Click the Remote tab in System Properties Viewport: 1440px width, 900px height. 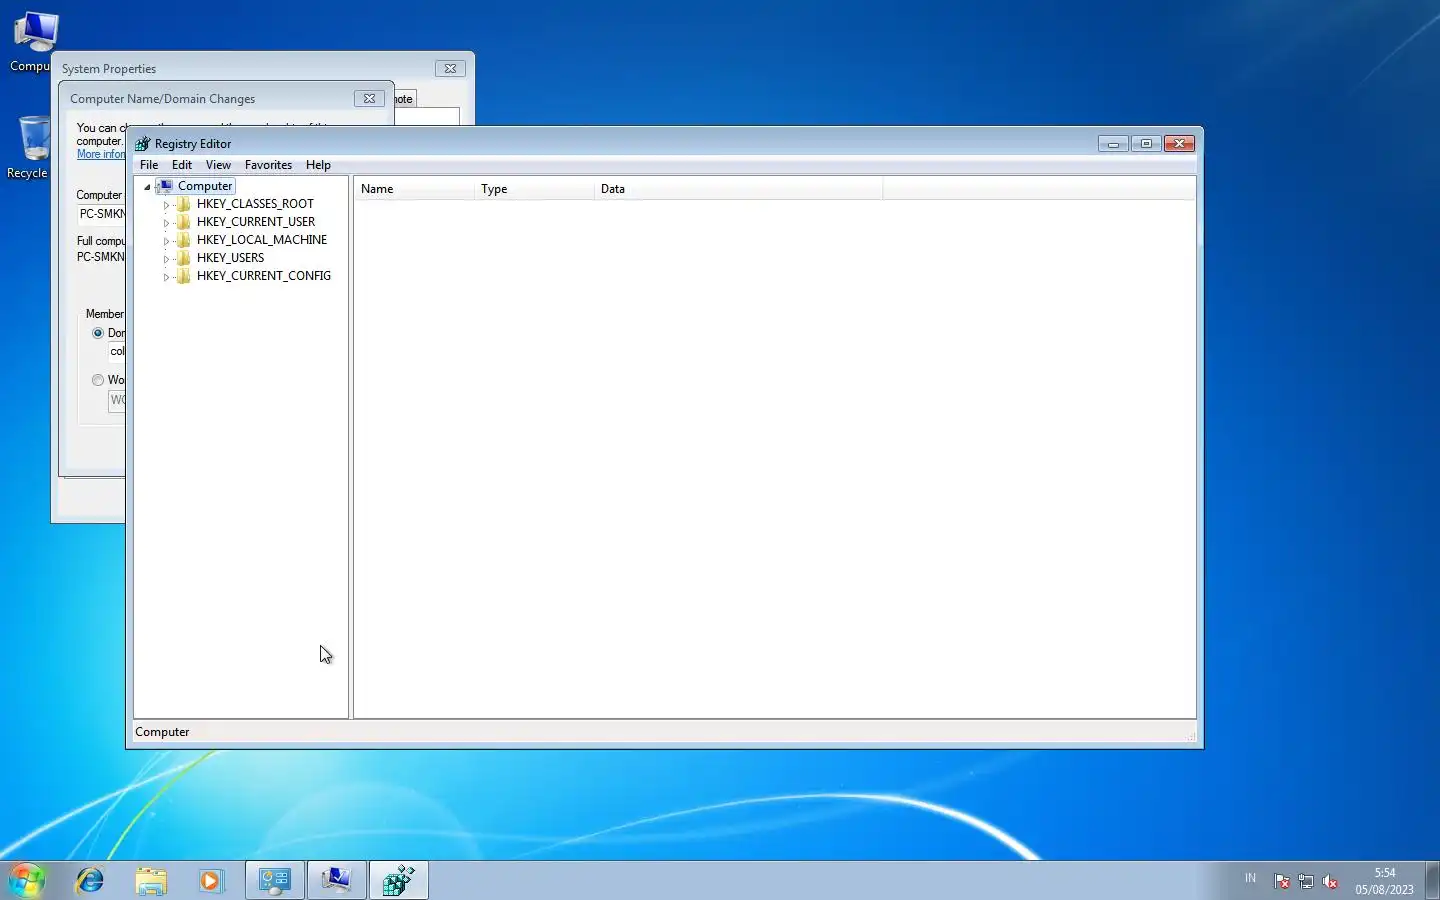(x=404, y=99)
